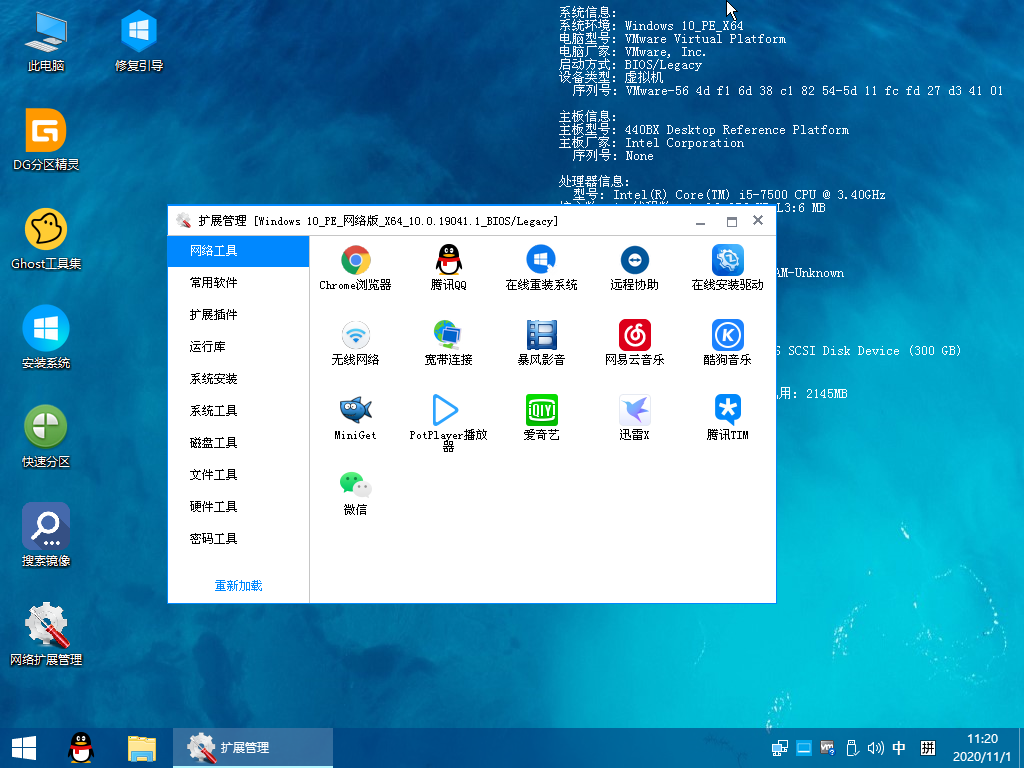
Task: Select 此电脑 desktop icon
Action: click(46, 40)
